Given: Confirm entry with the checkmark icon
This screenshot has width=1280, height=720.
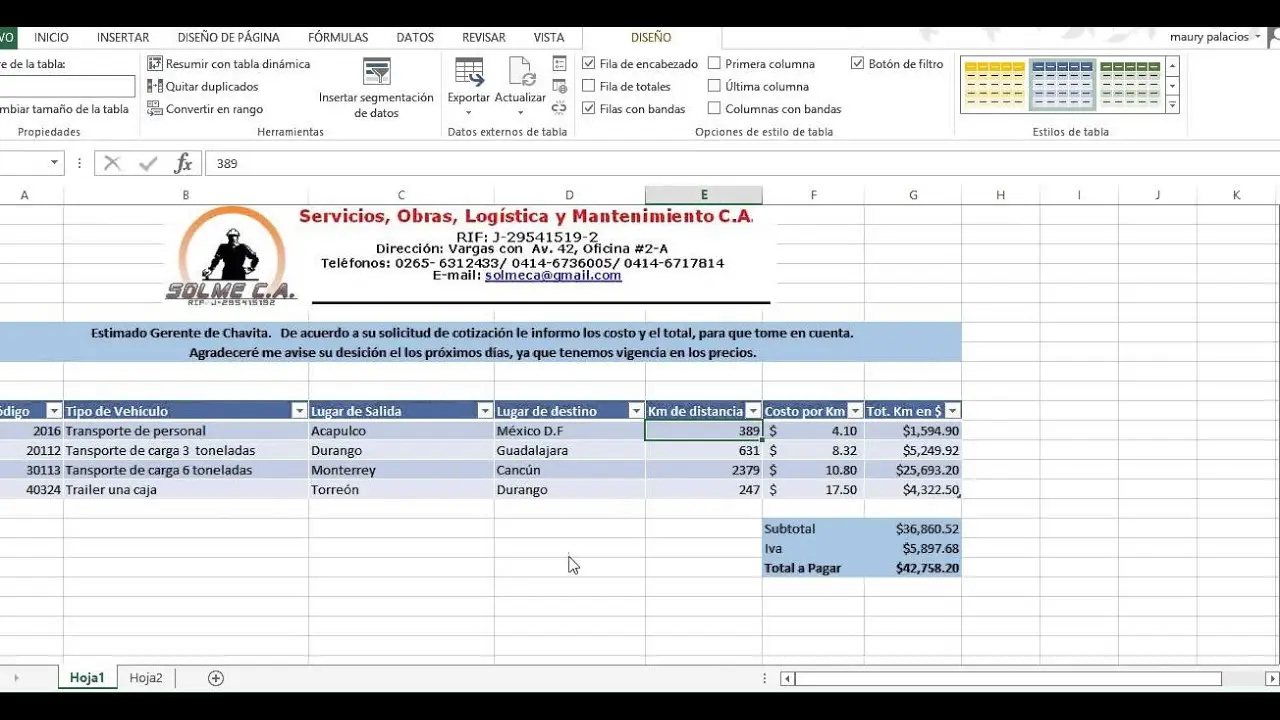Looking at the screenshot, I should click(x=148, y=163).
